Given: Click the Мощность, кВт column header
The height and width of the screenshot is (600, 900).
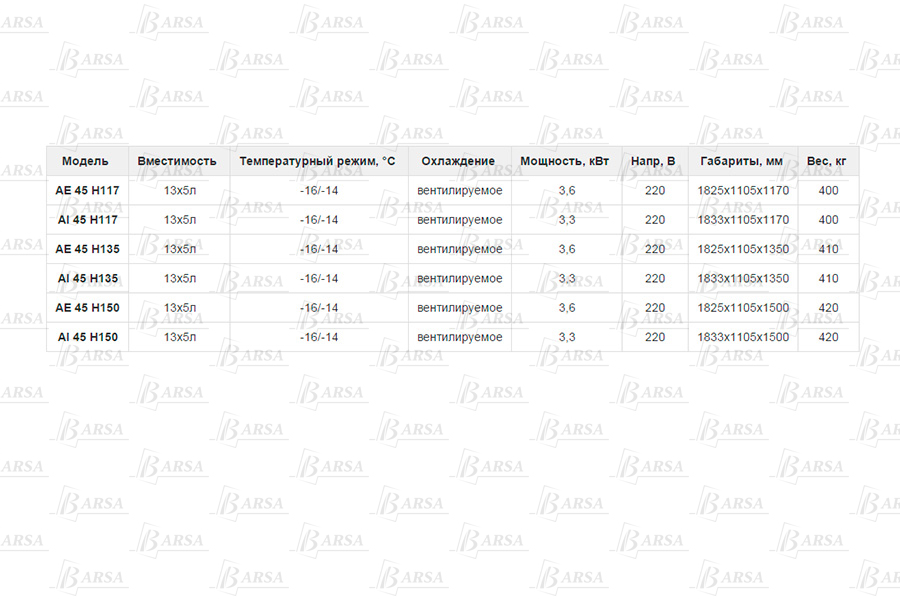Looking at the screenshot, I should click(x=565, y=161).
